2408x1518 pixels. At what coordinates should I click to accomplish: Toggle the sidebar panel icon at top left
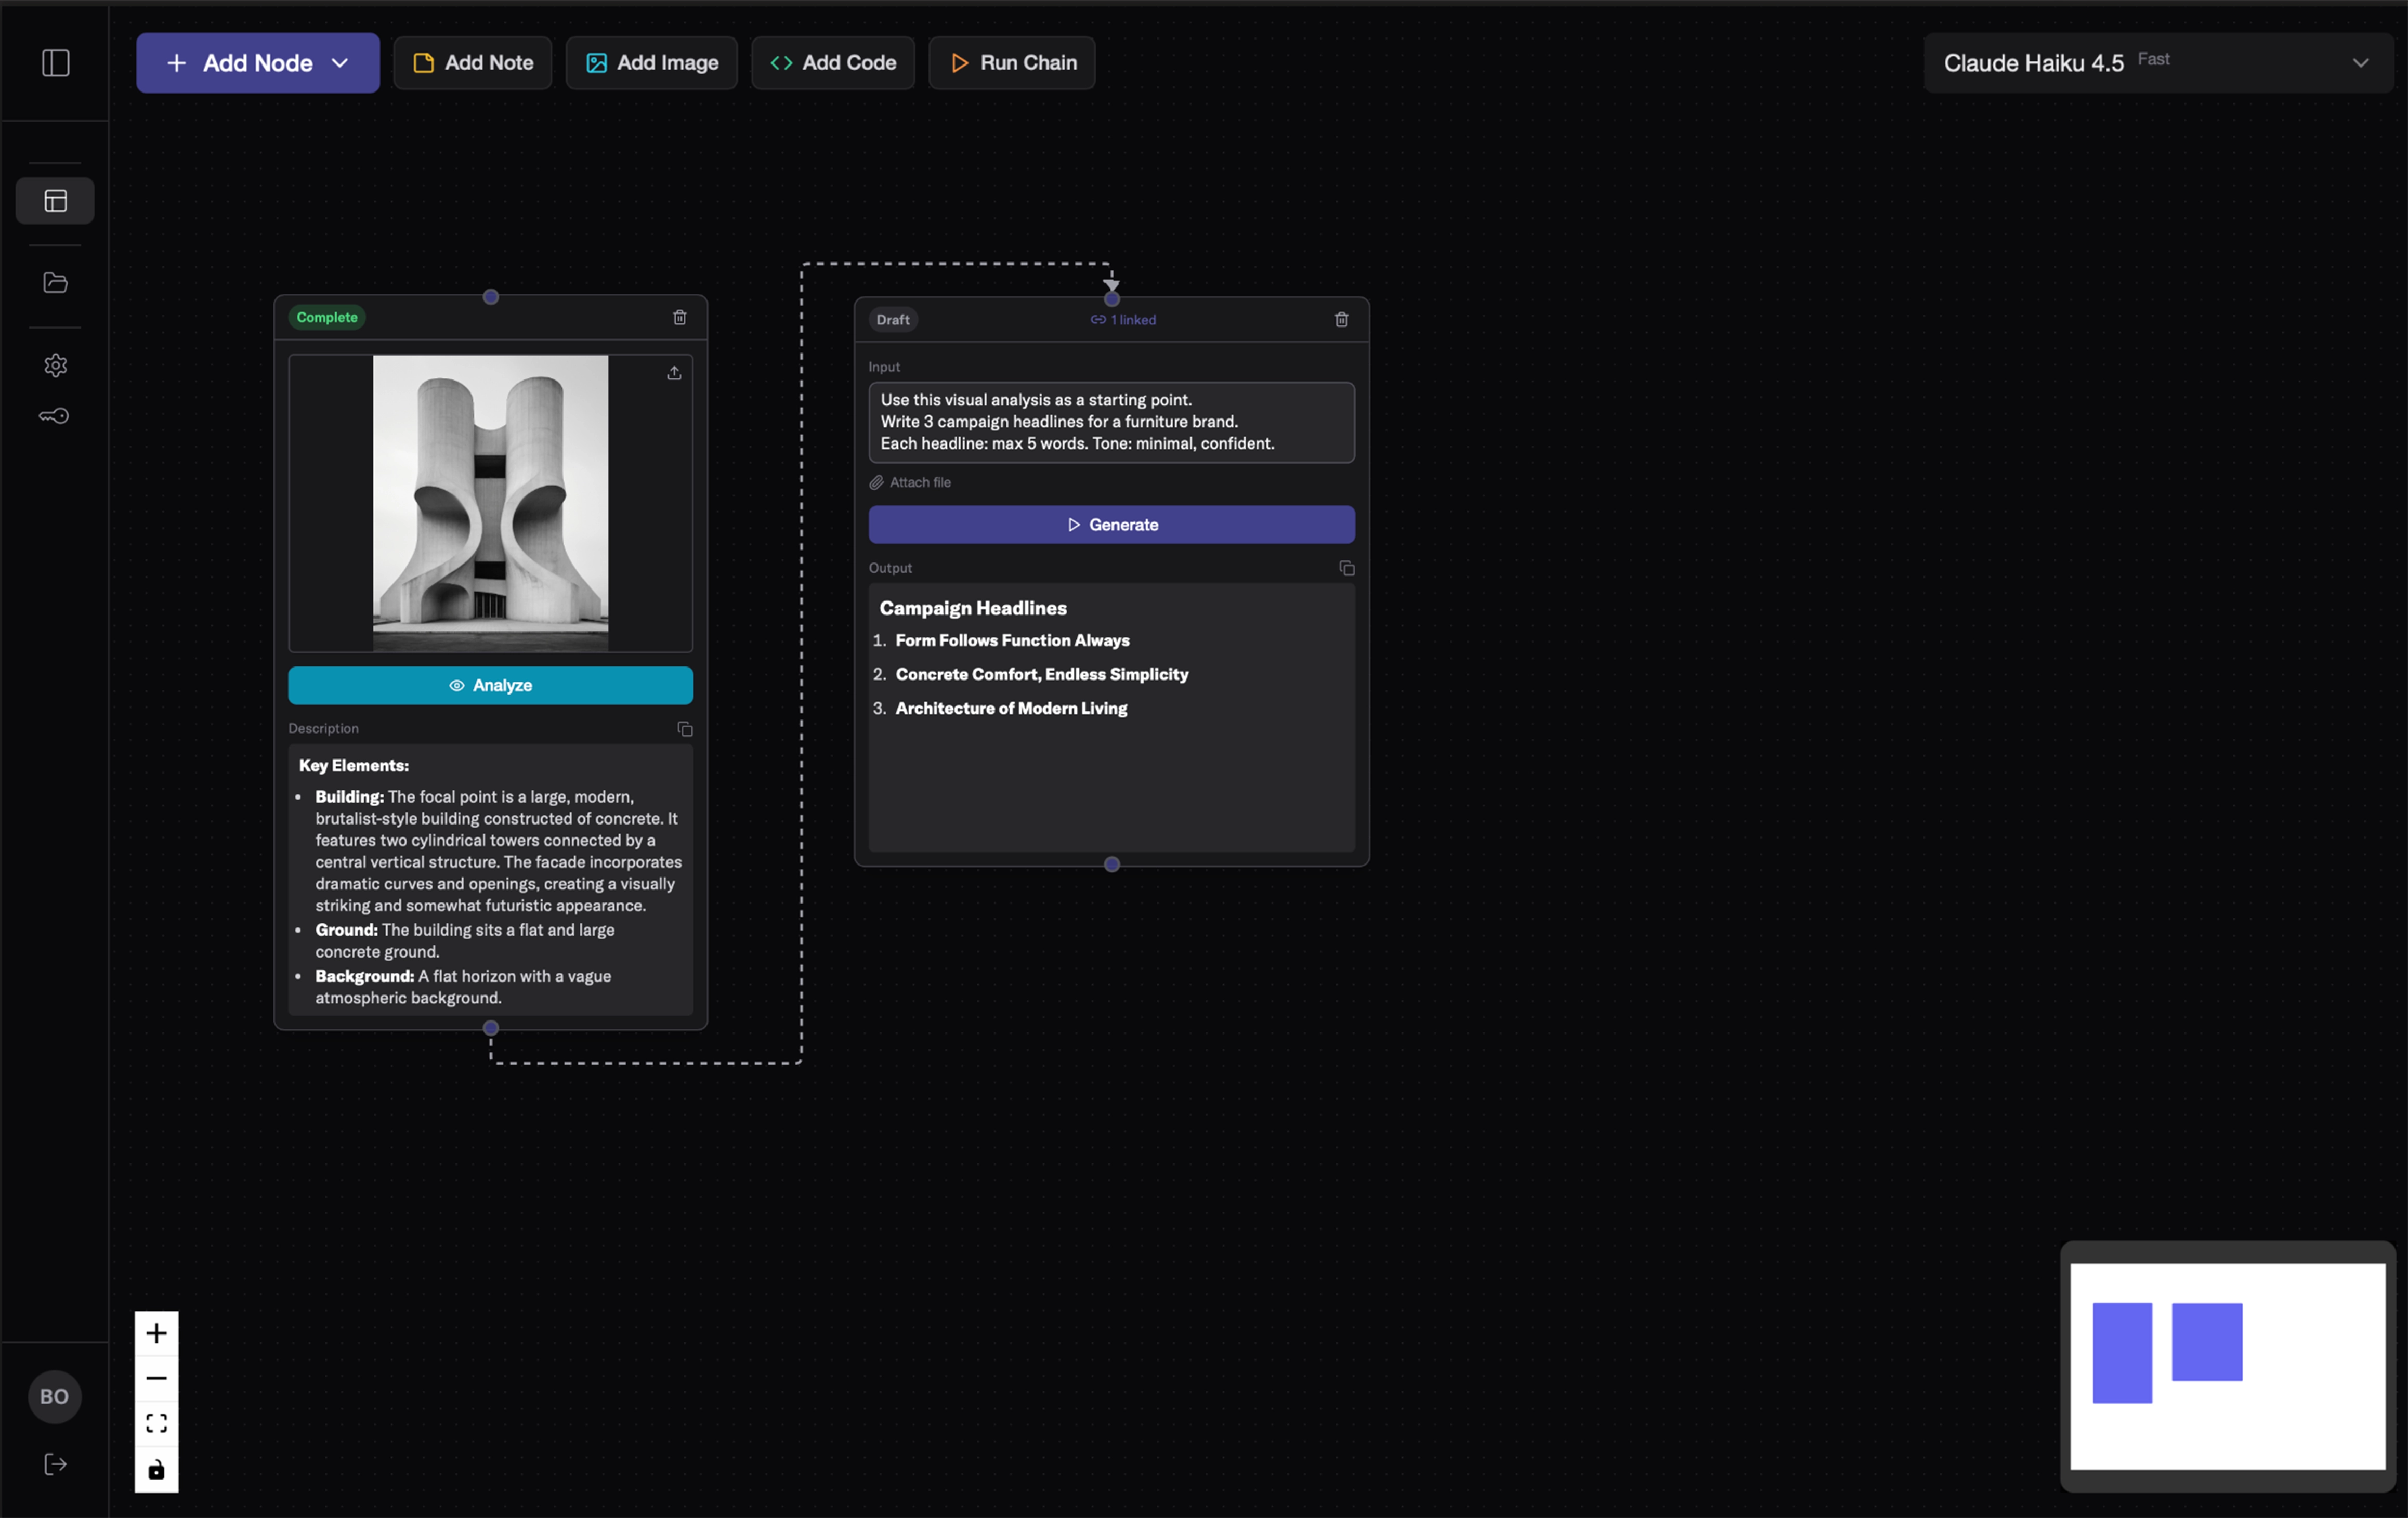(x=55, y=63)
